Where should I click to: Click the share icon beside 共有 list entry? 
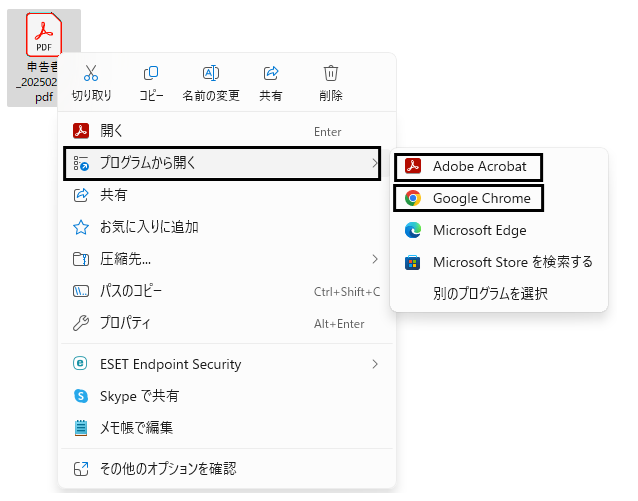pos(81,195)
